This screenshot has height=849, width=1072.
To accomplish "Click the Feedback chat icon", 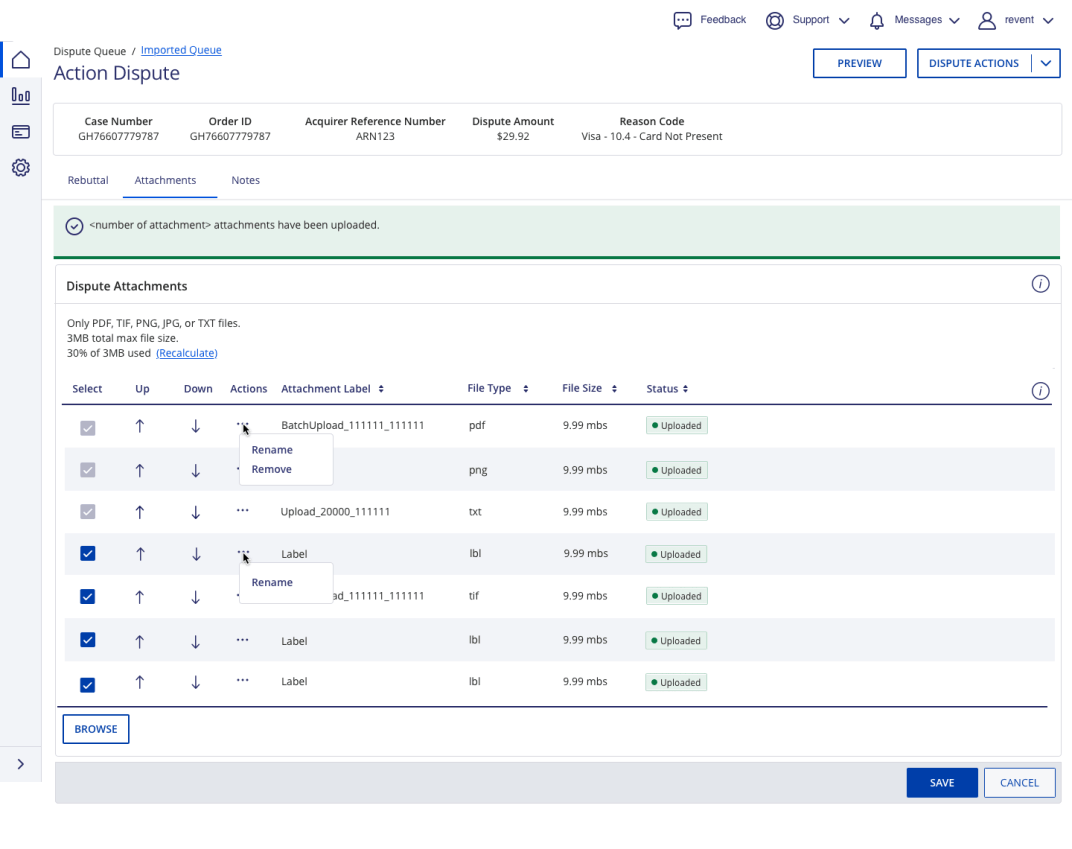I will click(x=683, y=20).
